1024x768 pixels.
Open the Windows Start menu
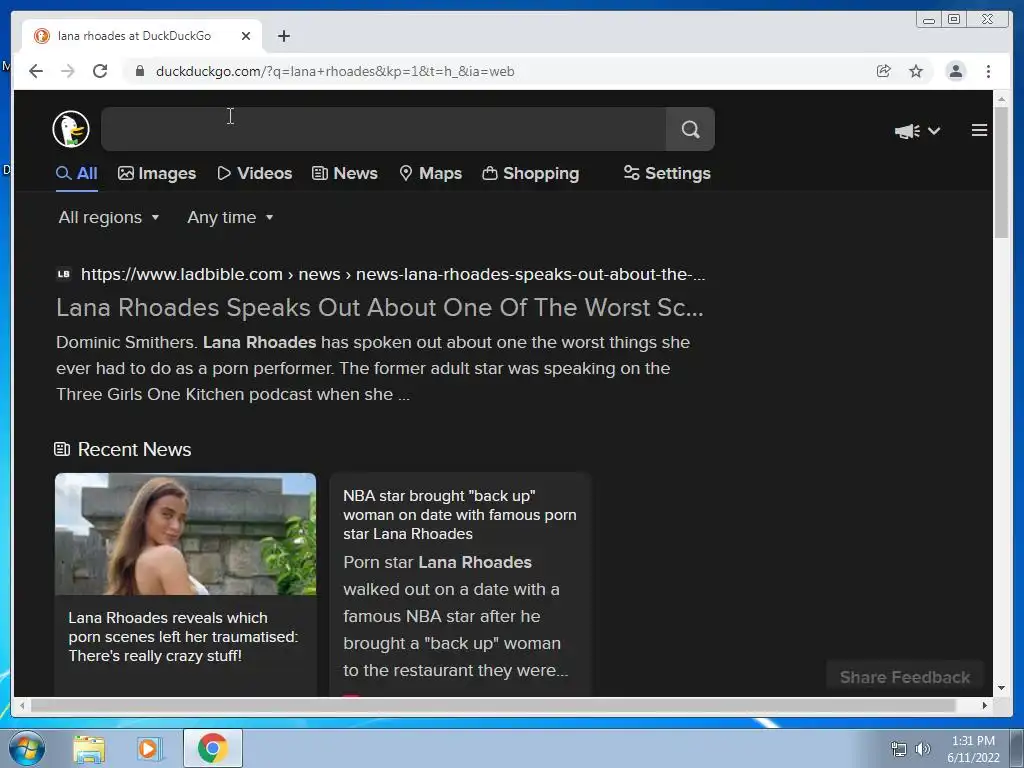(x=26, y=748)
